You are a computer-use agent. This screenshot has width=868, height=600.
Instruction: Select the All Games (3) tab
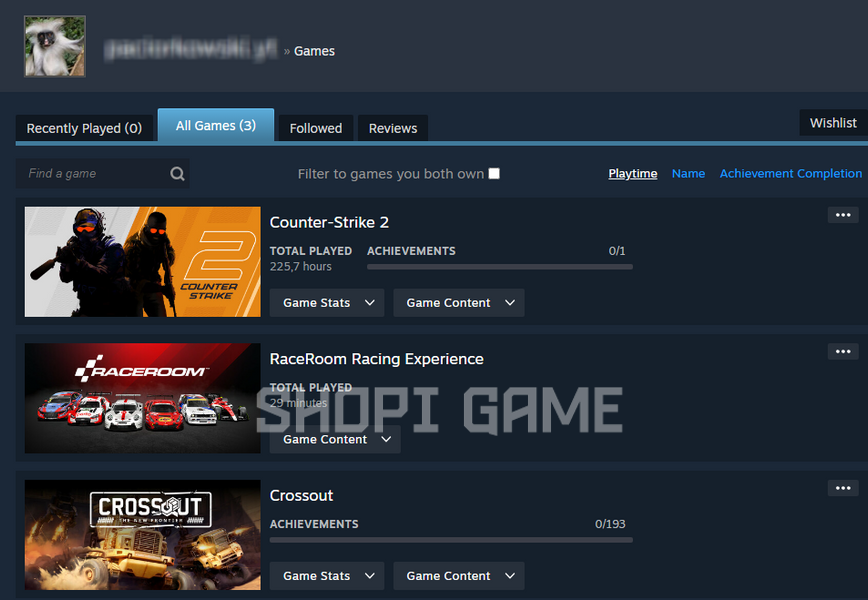(216, 126)
